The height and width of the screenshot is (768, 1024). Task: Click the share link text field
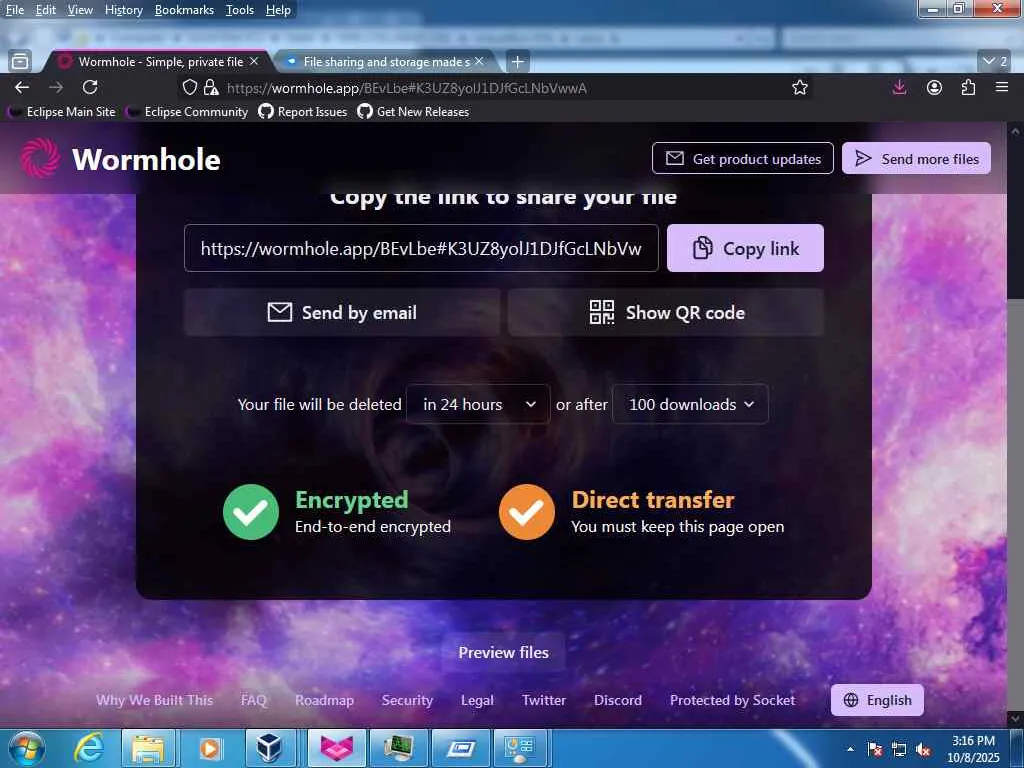(x=421, y=248)
